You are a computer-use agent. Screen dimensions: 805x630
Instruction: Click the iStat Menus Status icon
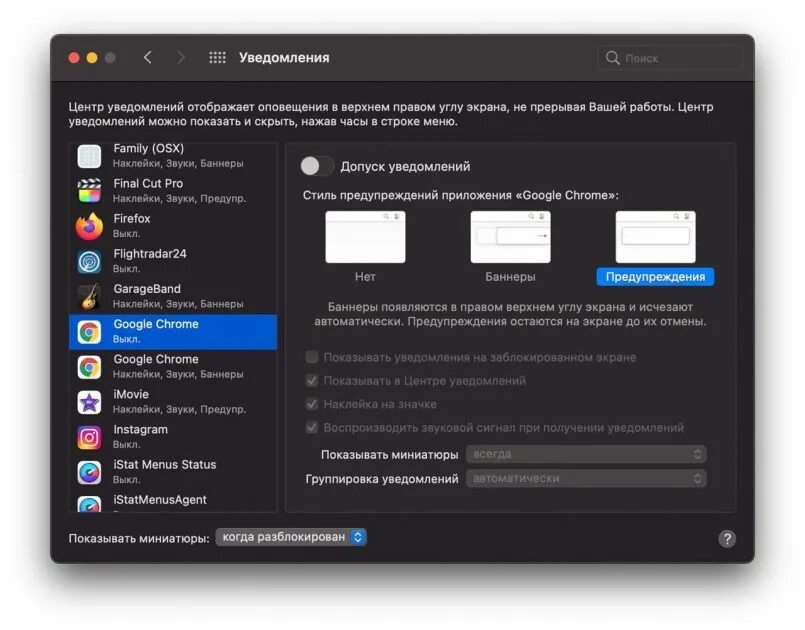(x=89, y=472)
